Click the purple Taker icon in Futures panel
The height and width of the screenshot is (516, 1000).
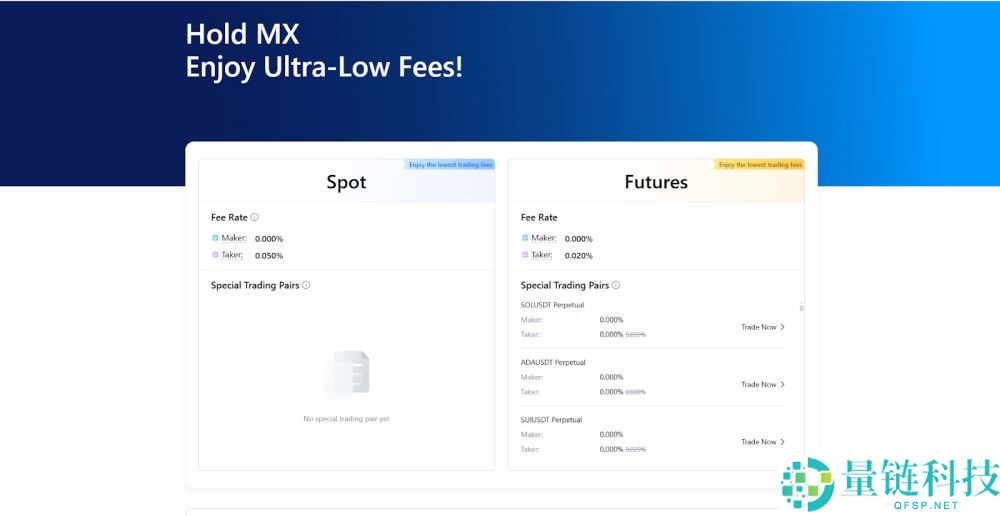pyautogui.click(x=525, y=255)
